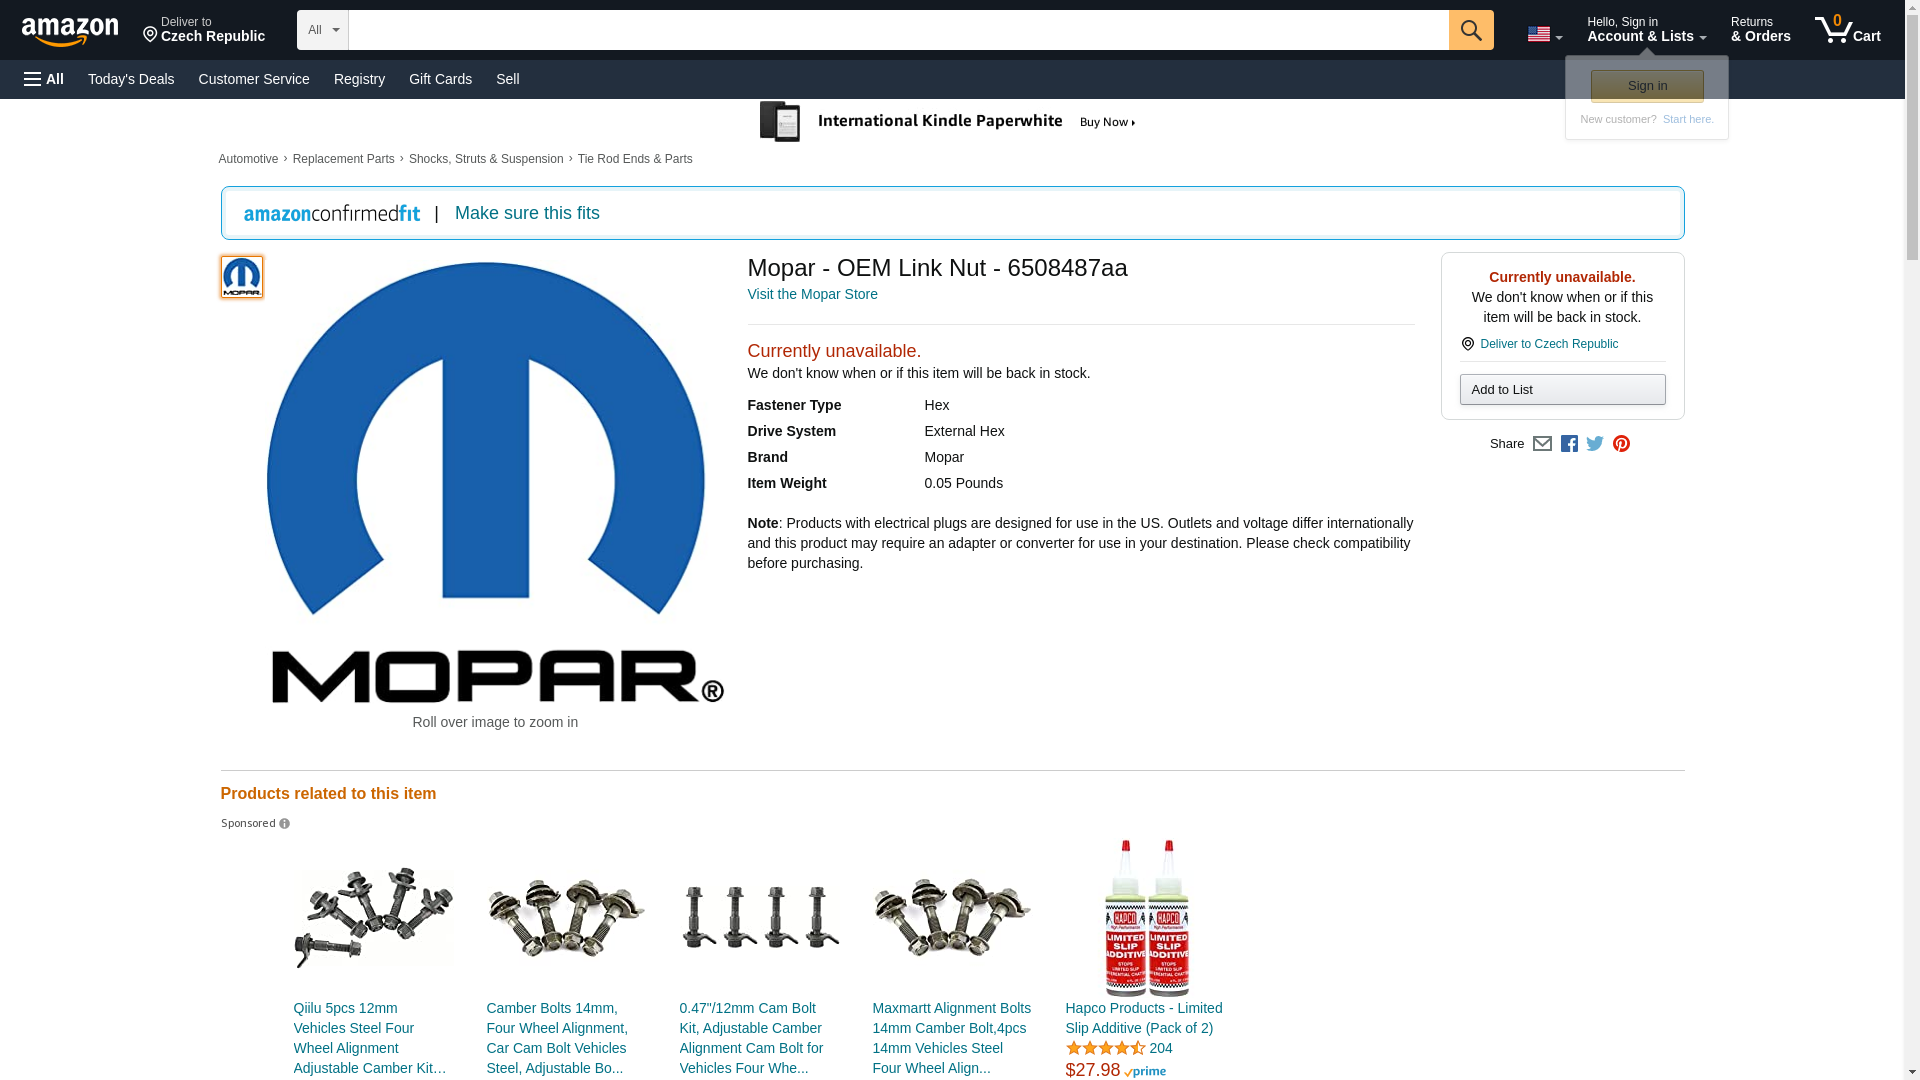This screenshot has width=1920, height=1080.
Task: Expand the All departments search dropdown
Action: click(322, 30)
